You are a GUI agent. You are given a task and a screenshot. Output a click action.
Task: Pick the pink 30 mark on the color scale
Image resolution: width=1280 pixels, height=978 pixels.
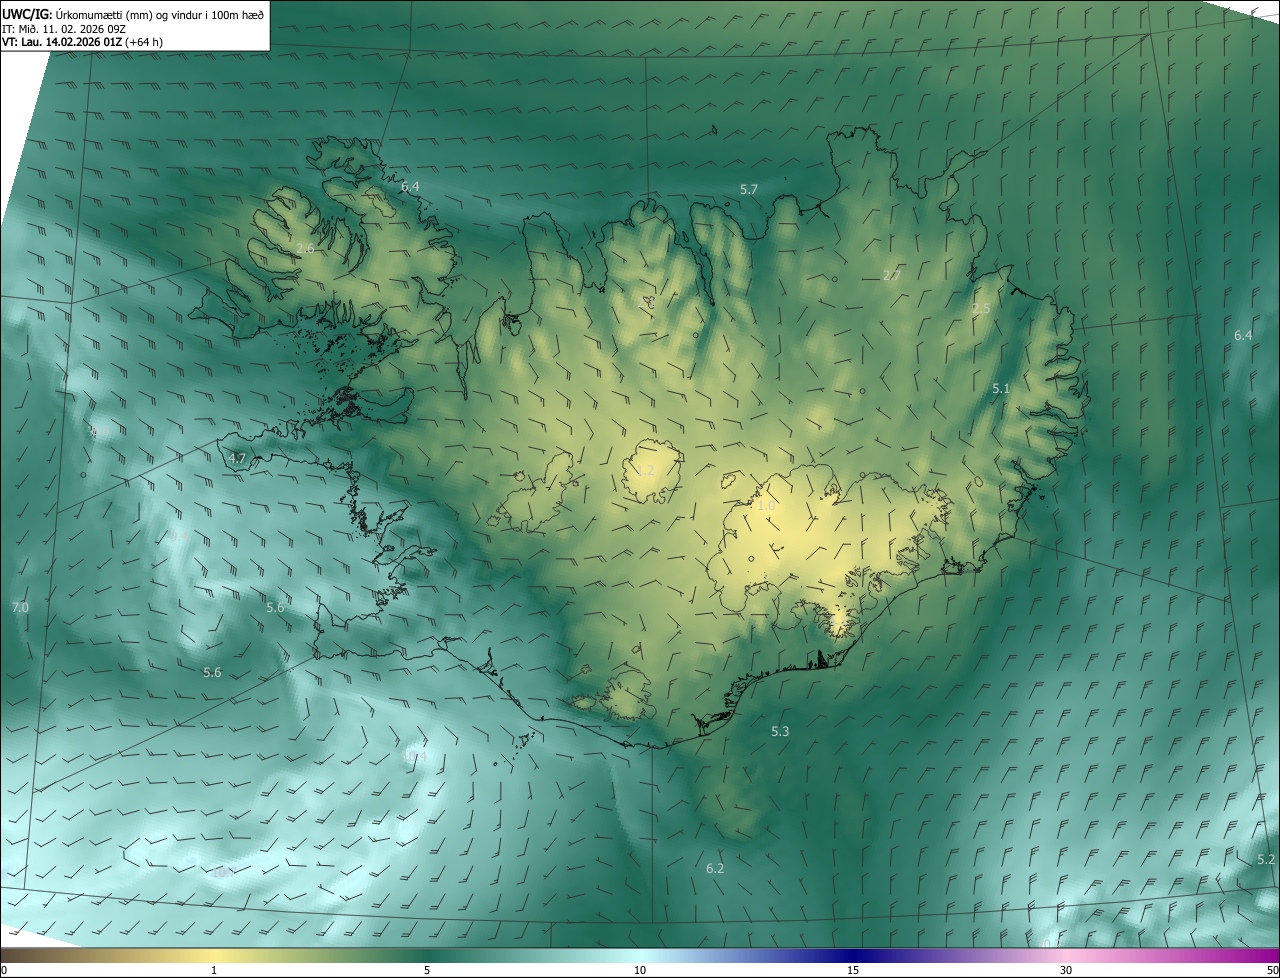(1066, 970)
